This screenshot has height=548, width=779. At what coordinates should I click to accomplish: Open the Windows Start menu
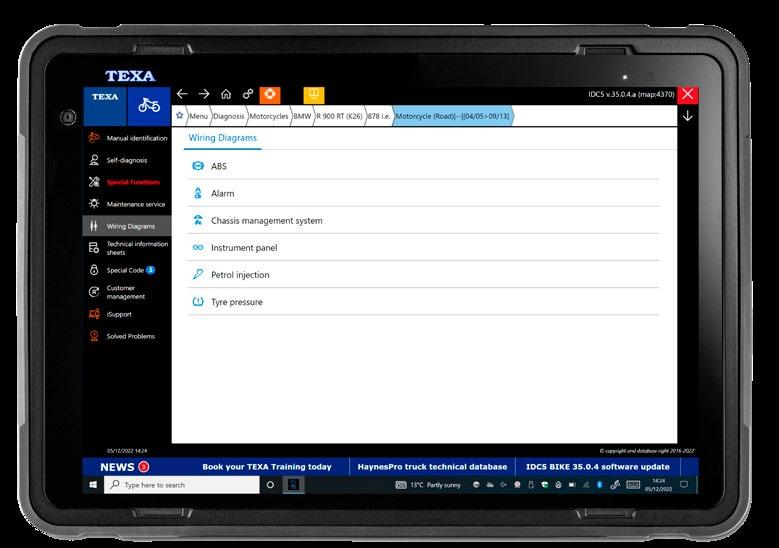point(93,484)
